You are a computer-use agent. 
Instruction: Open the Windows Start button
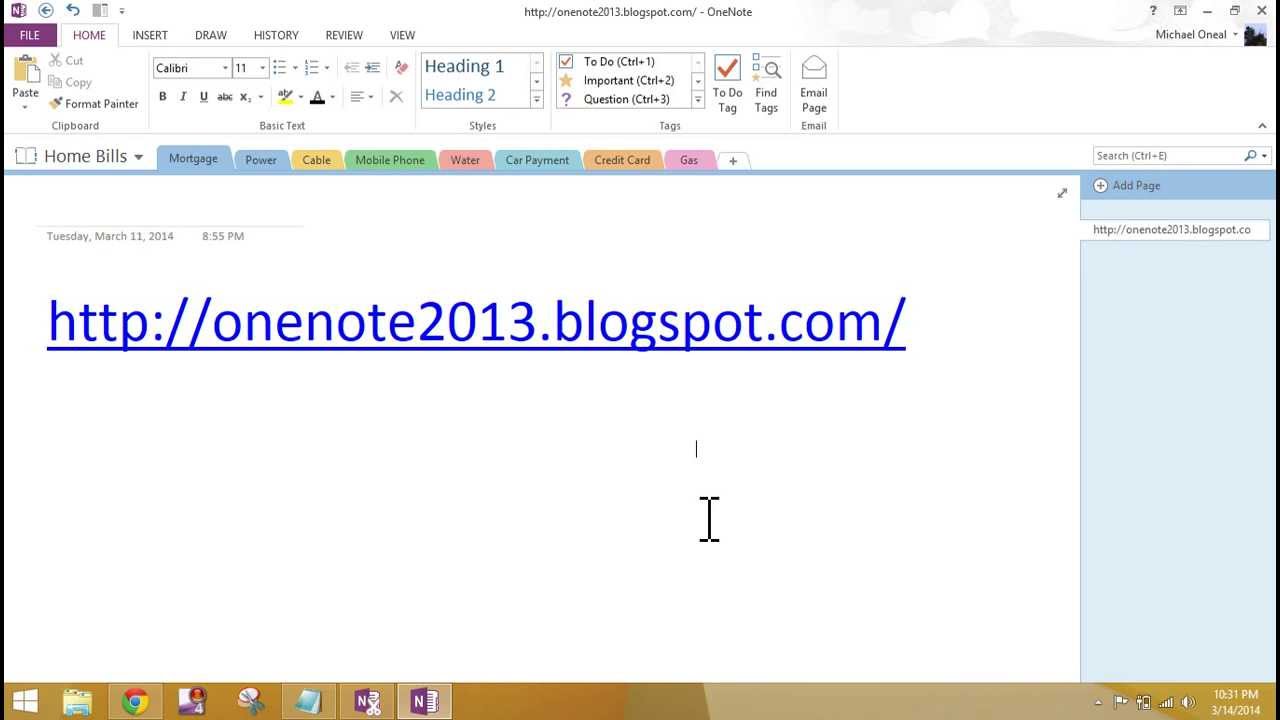[x=25, y=702]
